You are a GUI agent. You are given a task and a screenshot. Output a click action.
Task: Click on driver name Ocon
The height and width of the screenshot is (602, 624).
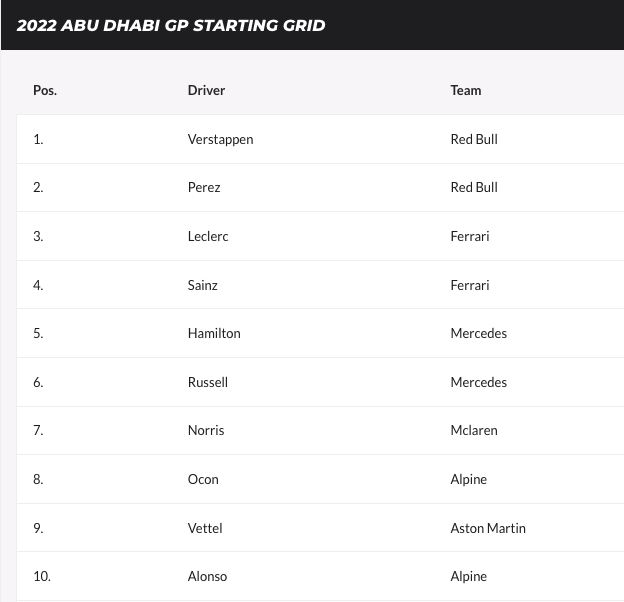(x=203, y=479)
